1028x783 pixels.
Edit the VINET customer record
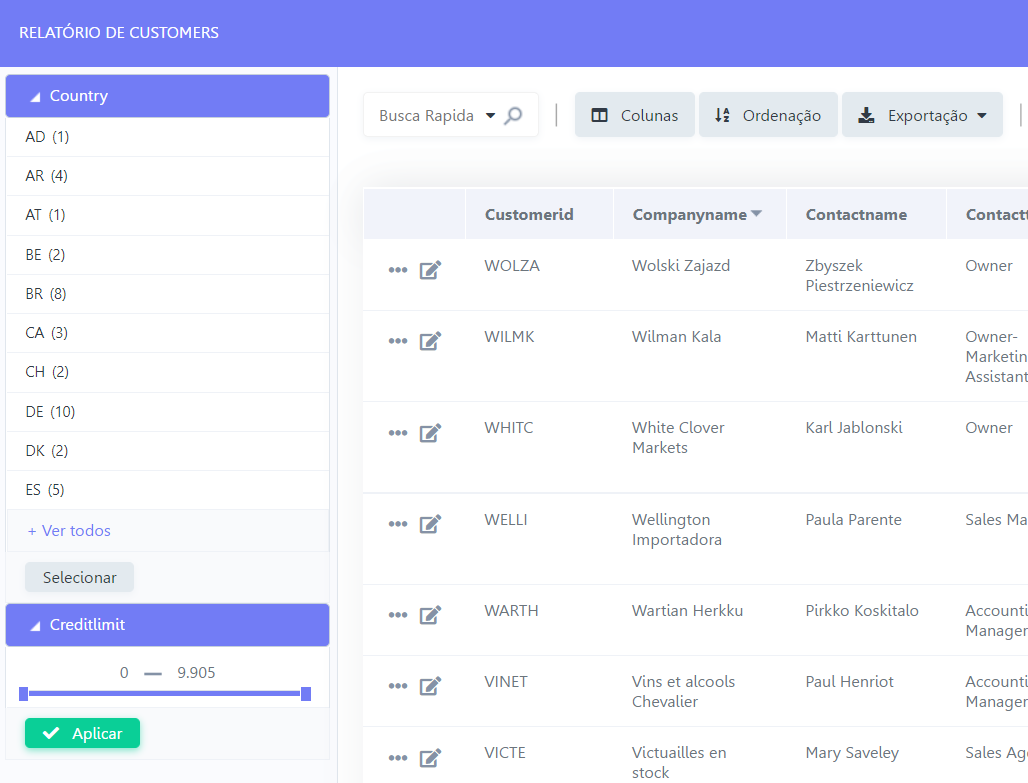coord(430,685)
